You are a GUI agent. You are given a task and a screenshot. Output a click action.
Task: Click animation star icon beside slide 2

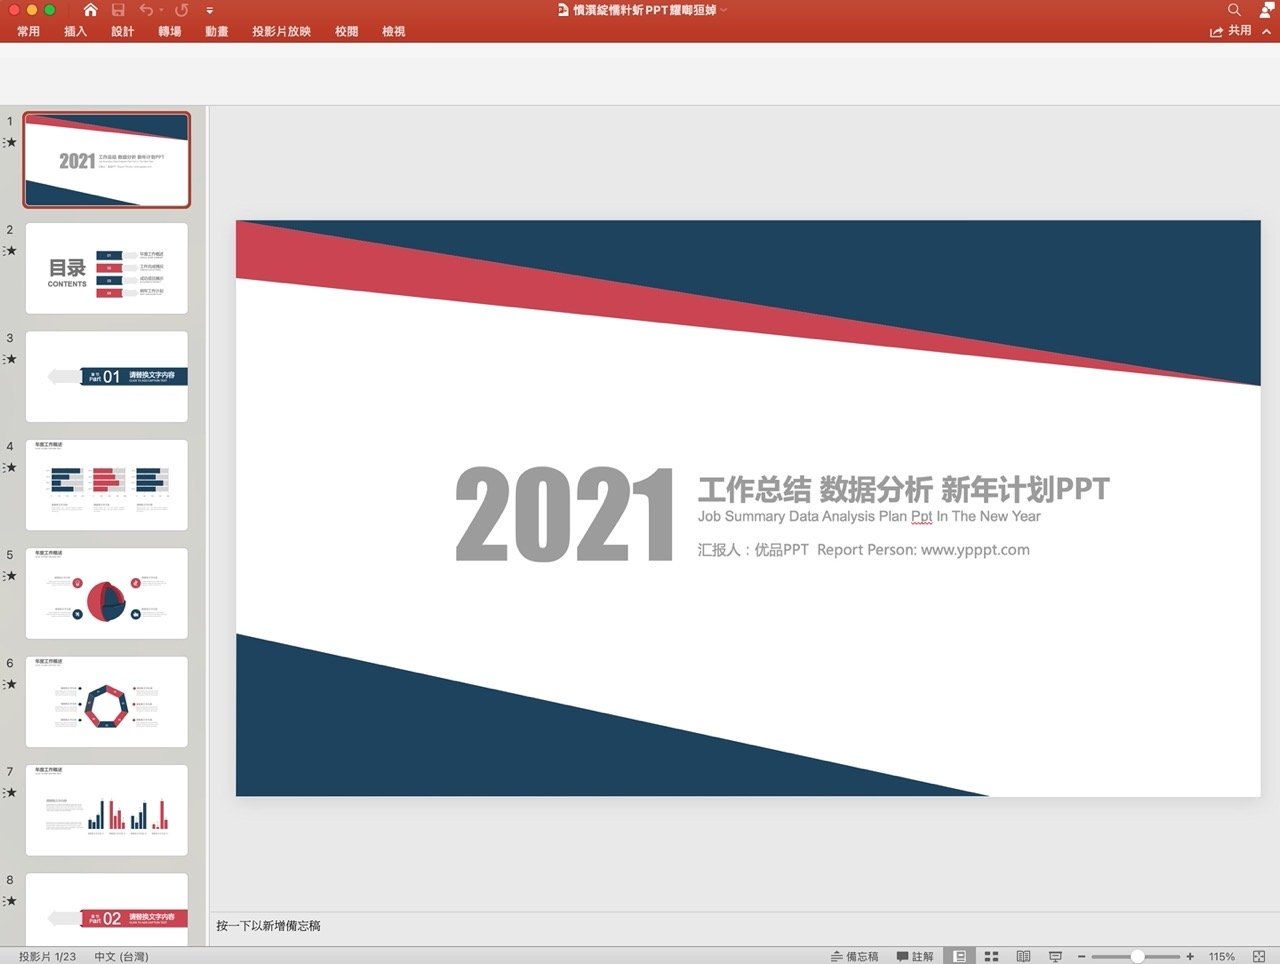pos(11,250)
